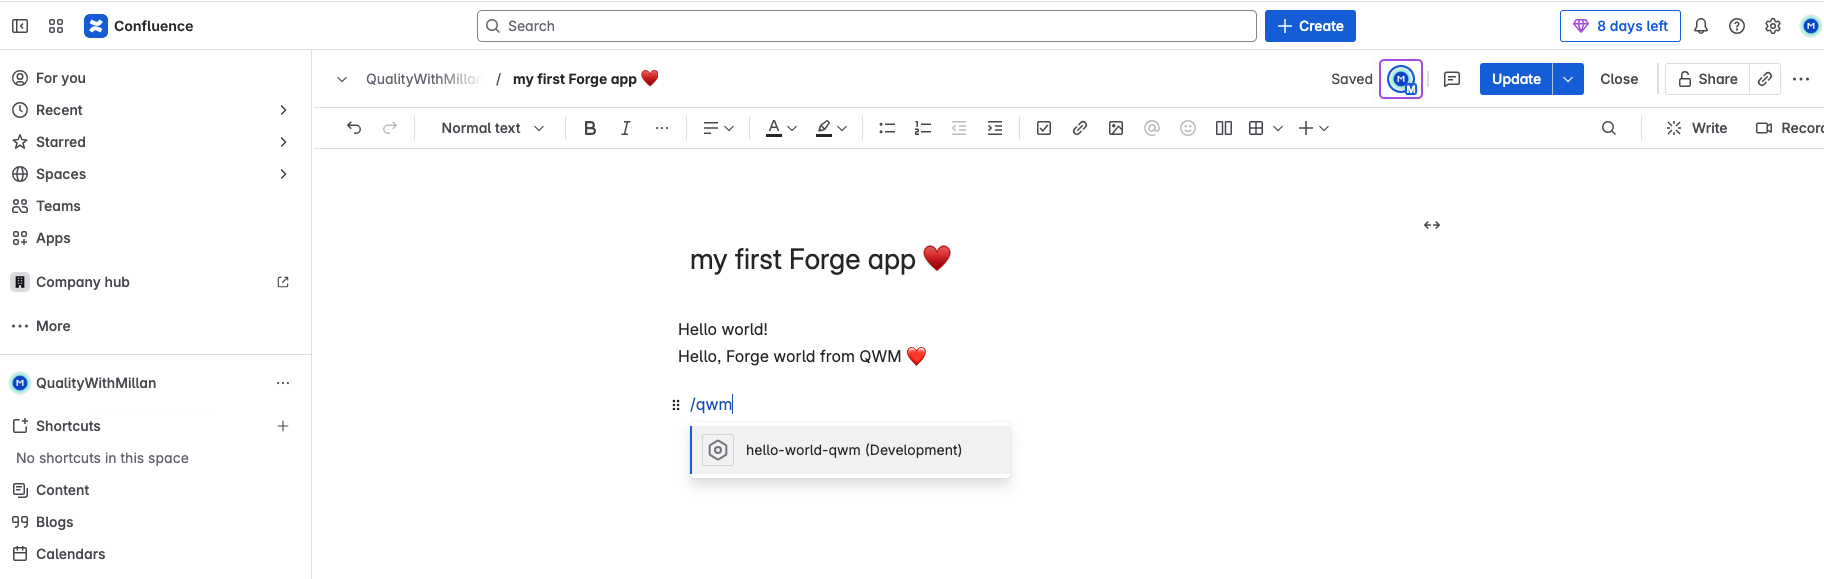Open the insert elements plus menu

(x=1313, y=128)
